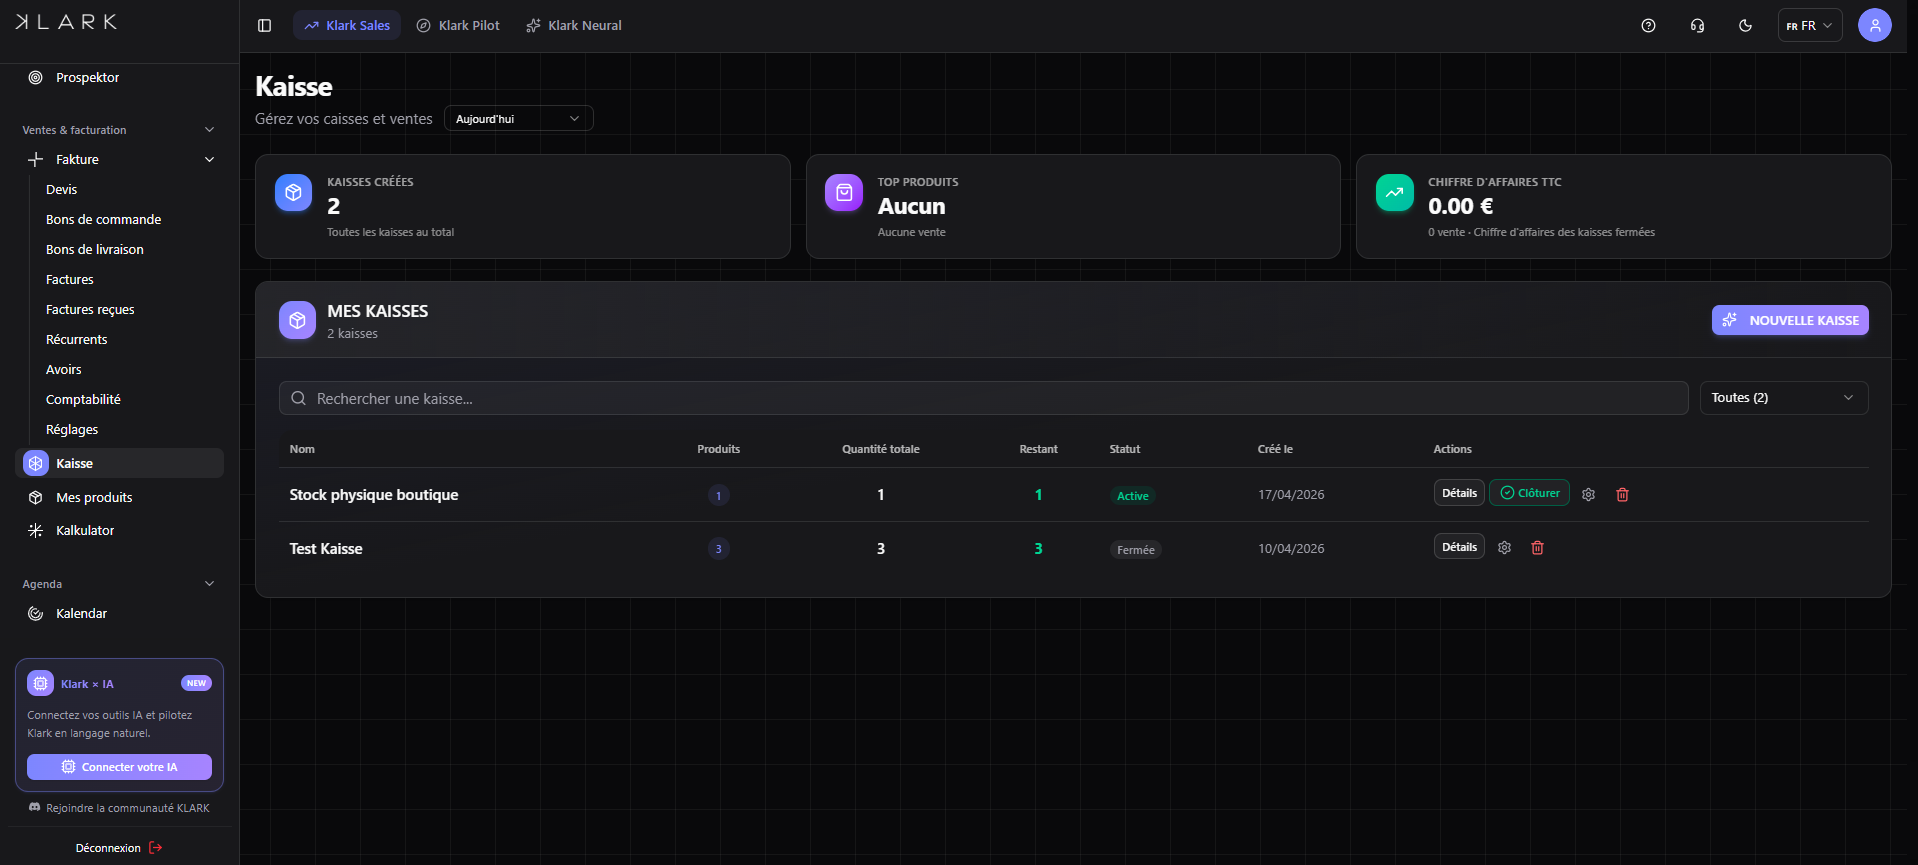Viewport: 1918px width, 865px height.
Task: Switch to the Klark Pilot tab
Action: (x=458, y=26)
